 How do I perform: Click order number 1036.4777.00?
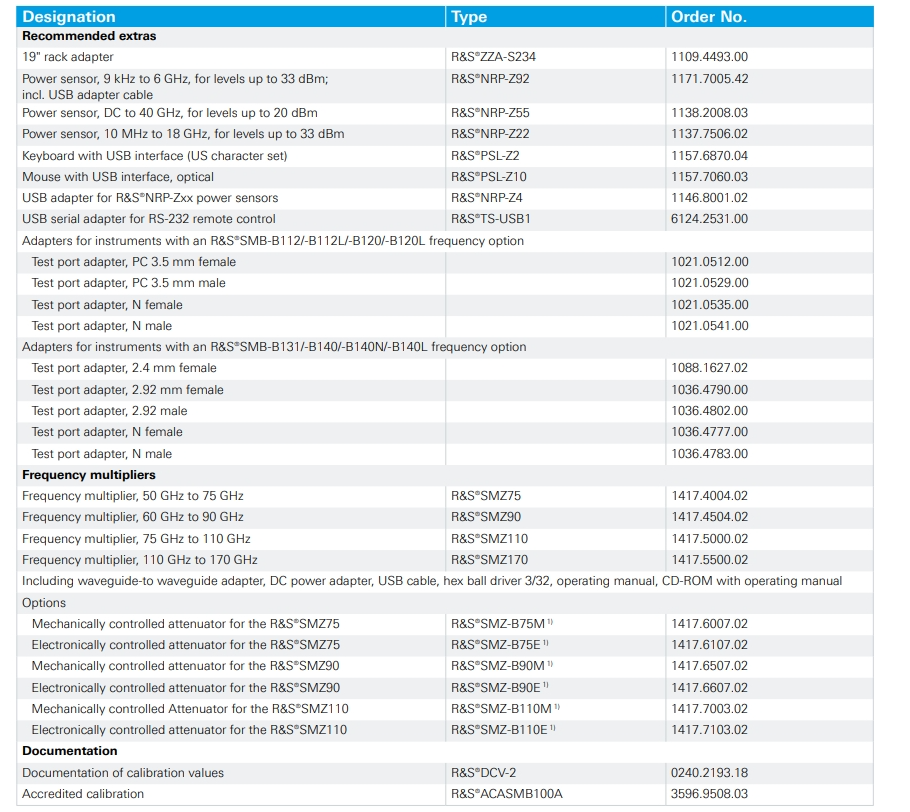click(x=710, y=432)
